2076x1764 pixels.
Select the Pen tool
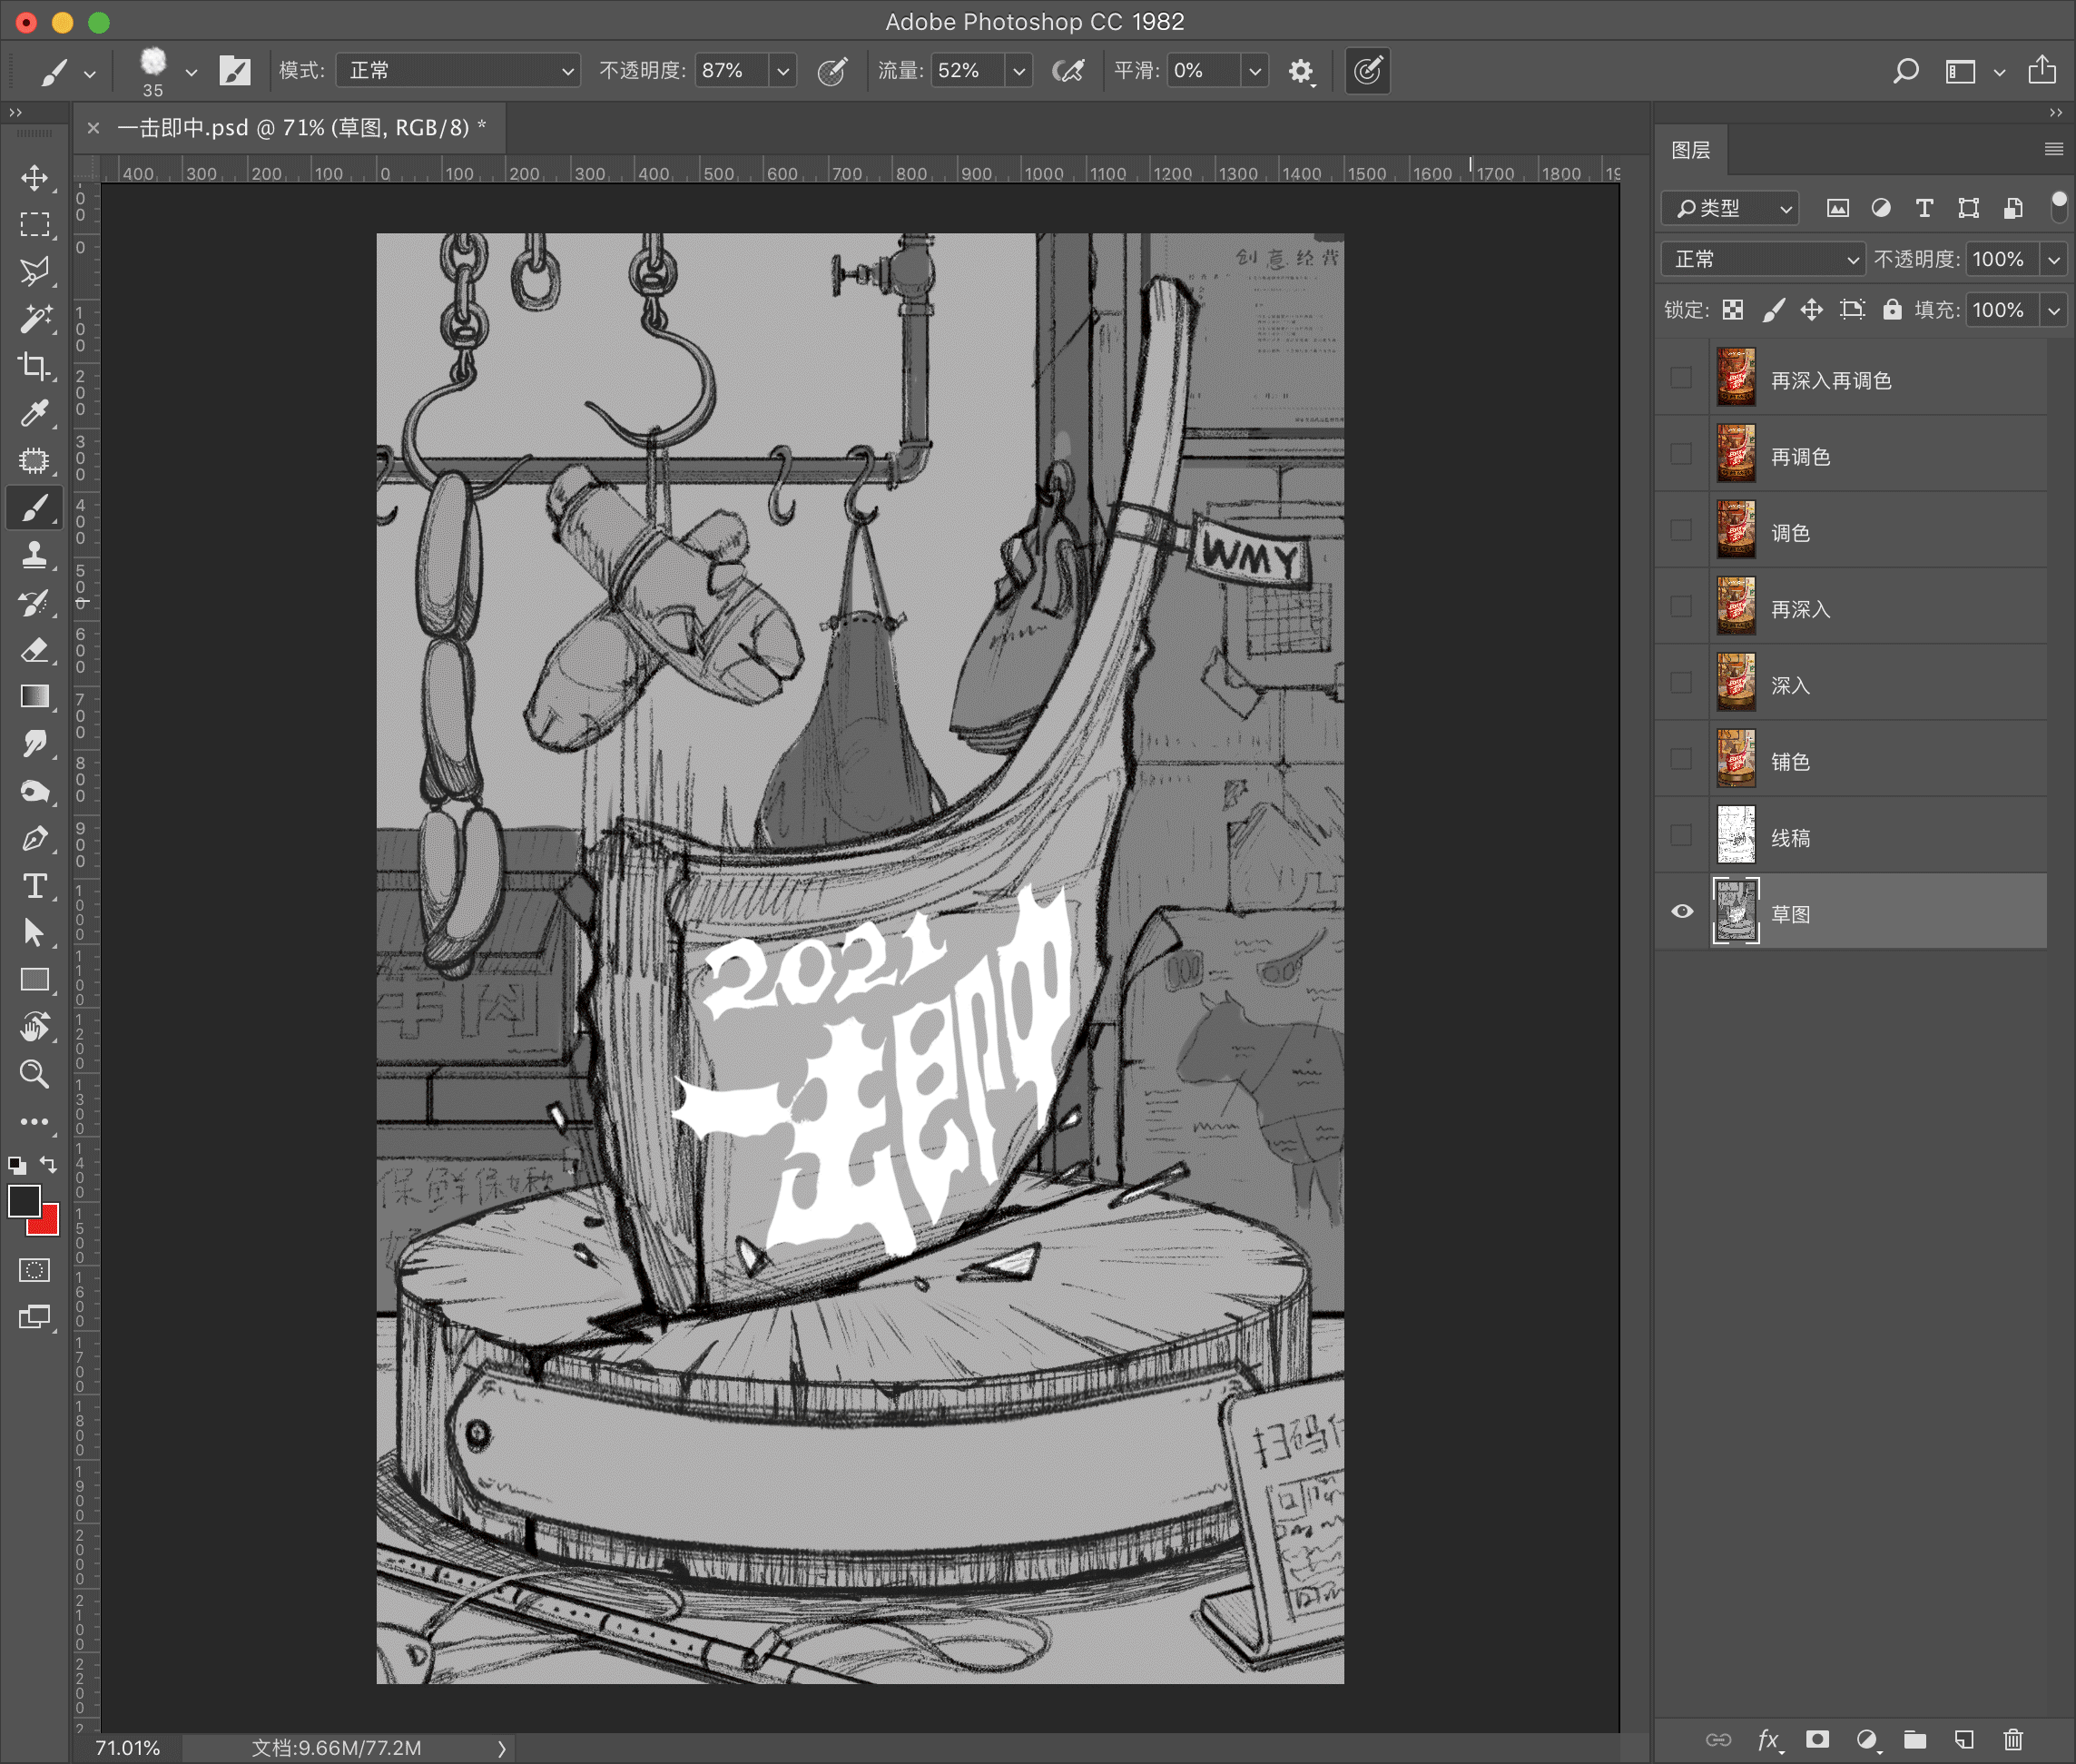click(x=34, y=838)
